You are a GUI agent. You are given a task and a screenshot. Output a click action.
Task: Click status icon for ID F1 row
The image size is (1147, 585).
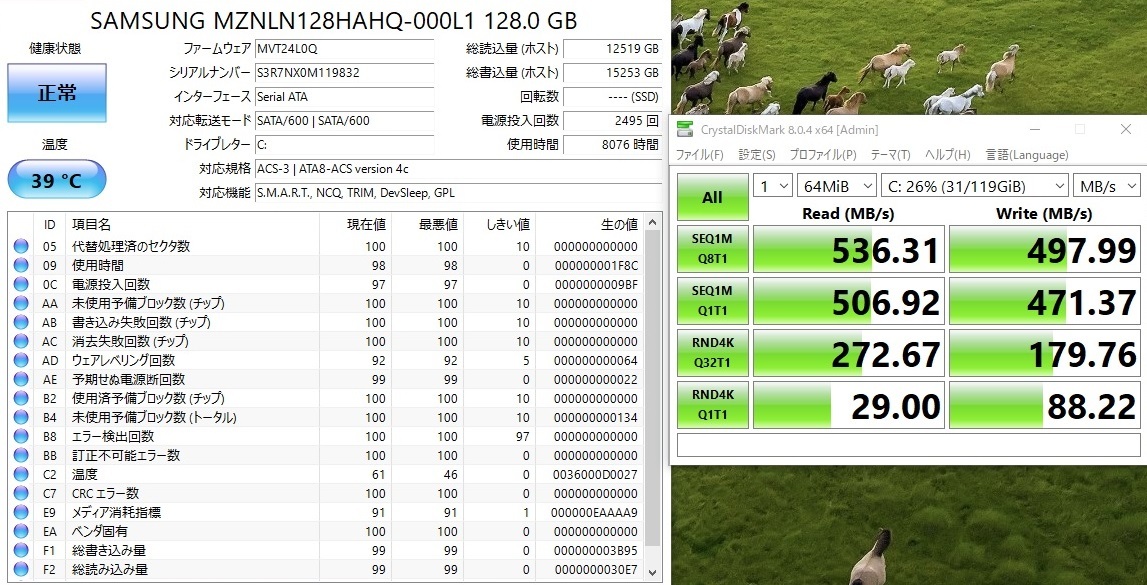[20, 551]
